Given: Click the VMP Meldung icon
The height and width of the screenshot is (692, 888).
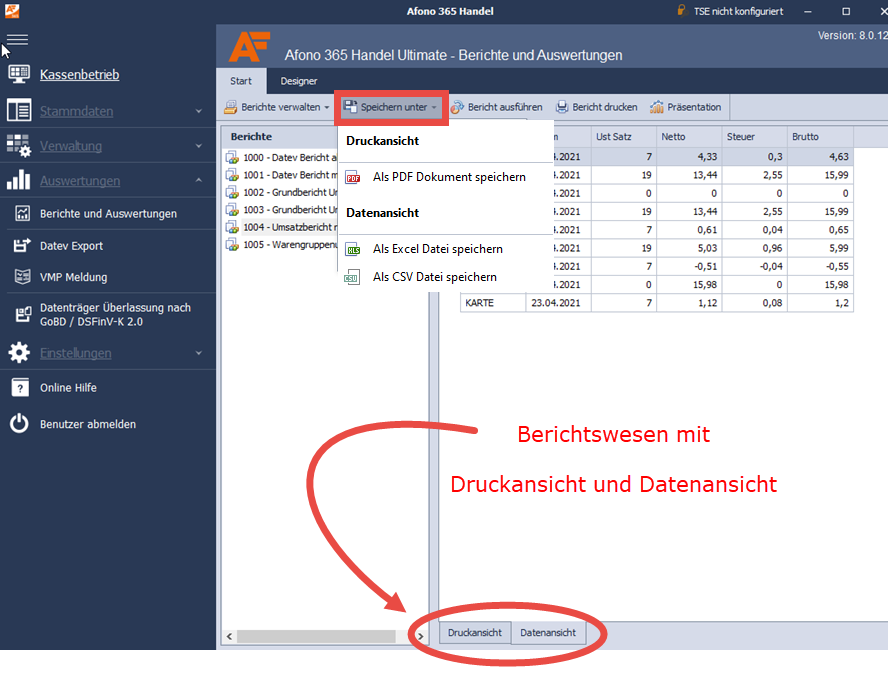Looking at the screenshot, I should tap(22, 277).
